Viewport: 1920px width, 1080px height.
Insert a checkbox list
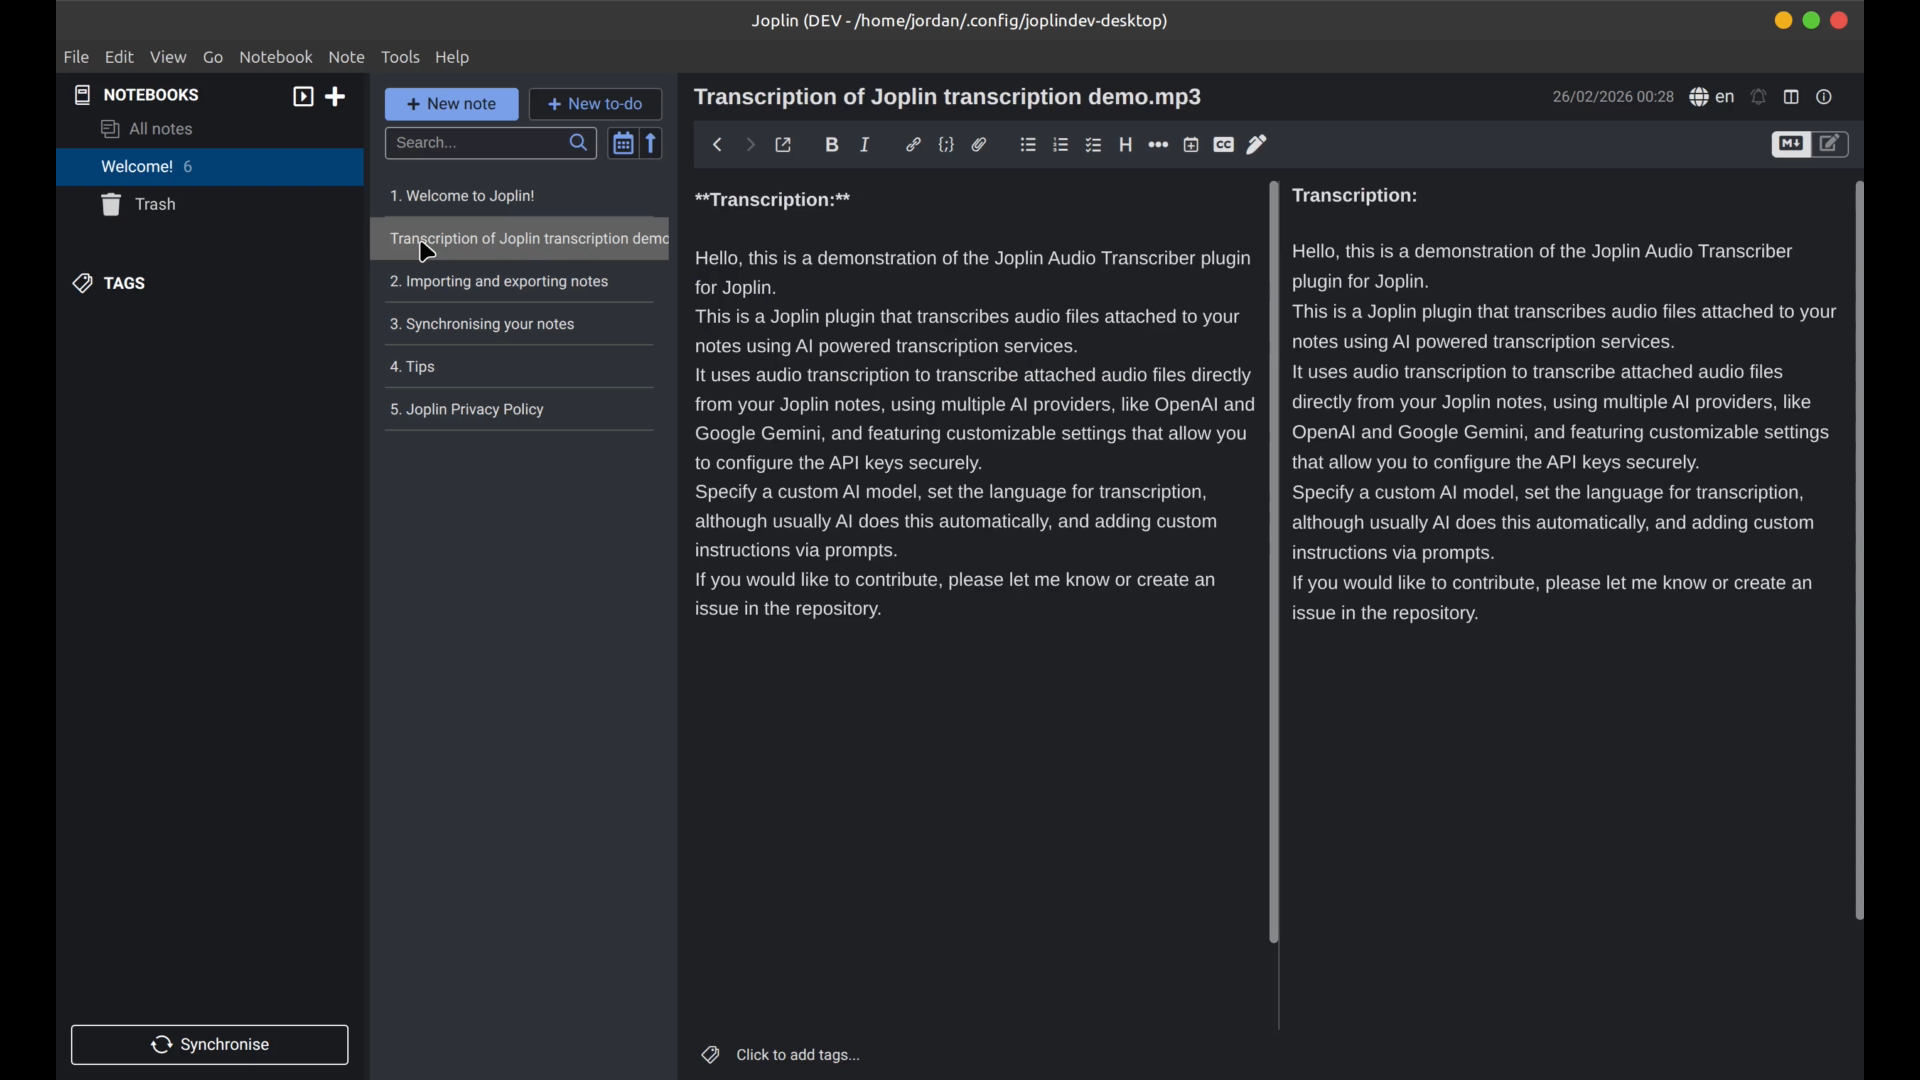[x=1094, y=146]
